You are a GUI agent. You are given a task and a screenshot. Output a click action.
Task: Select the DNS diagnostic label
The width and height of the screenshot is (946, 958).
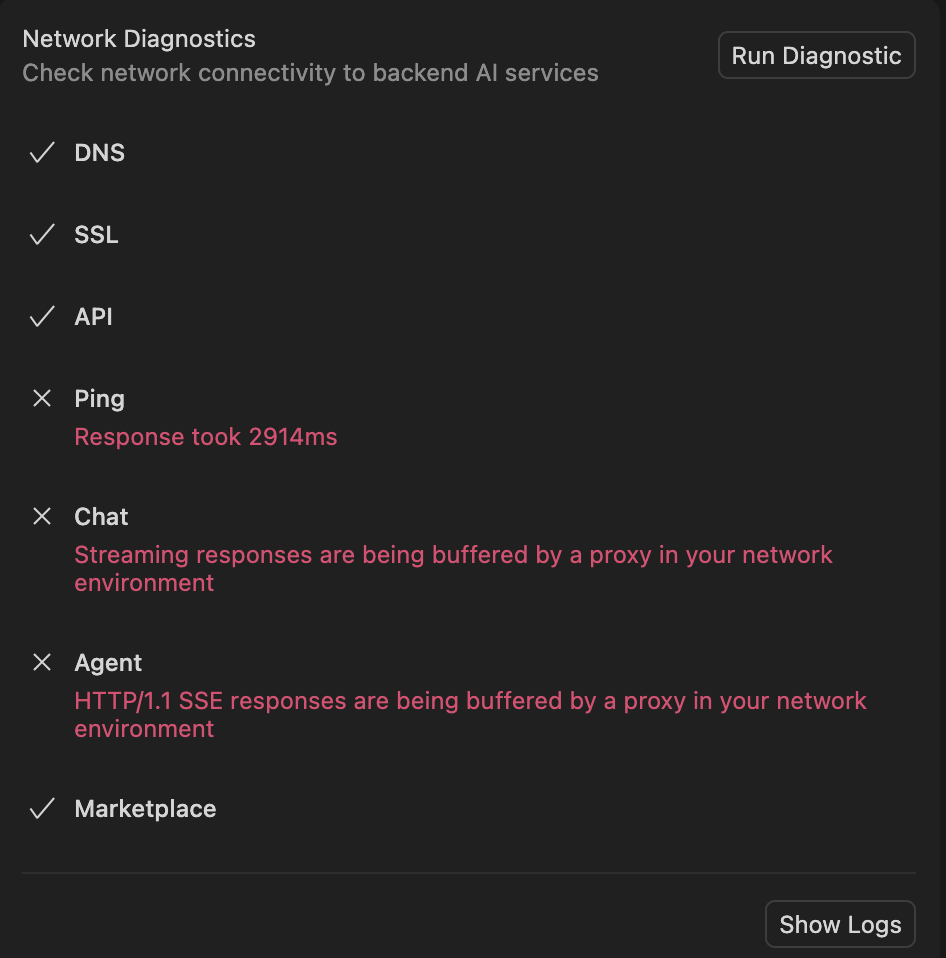pyautogui.click(x=99, y=153)
